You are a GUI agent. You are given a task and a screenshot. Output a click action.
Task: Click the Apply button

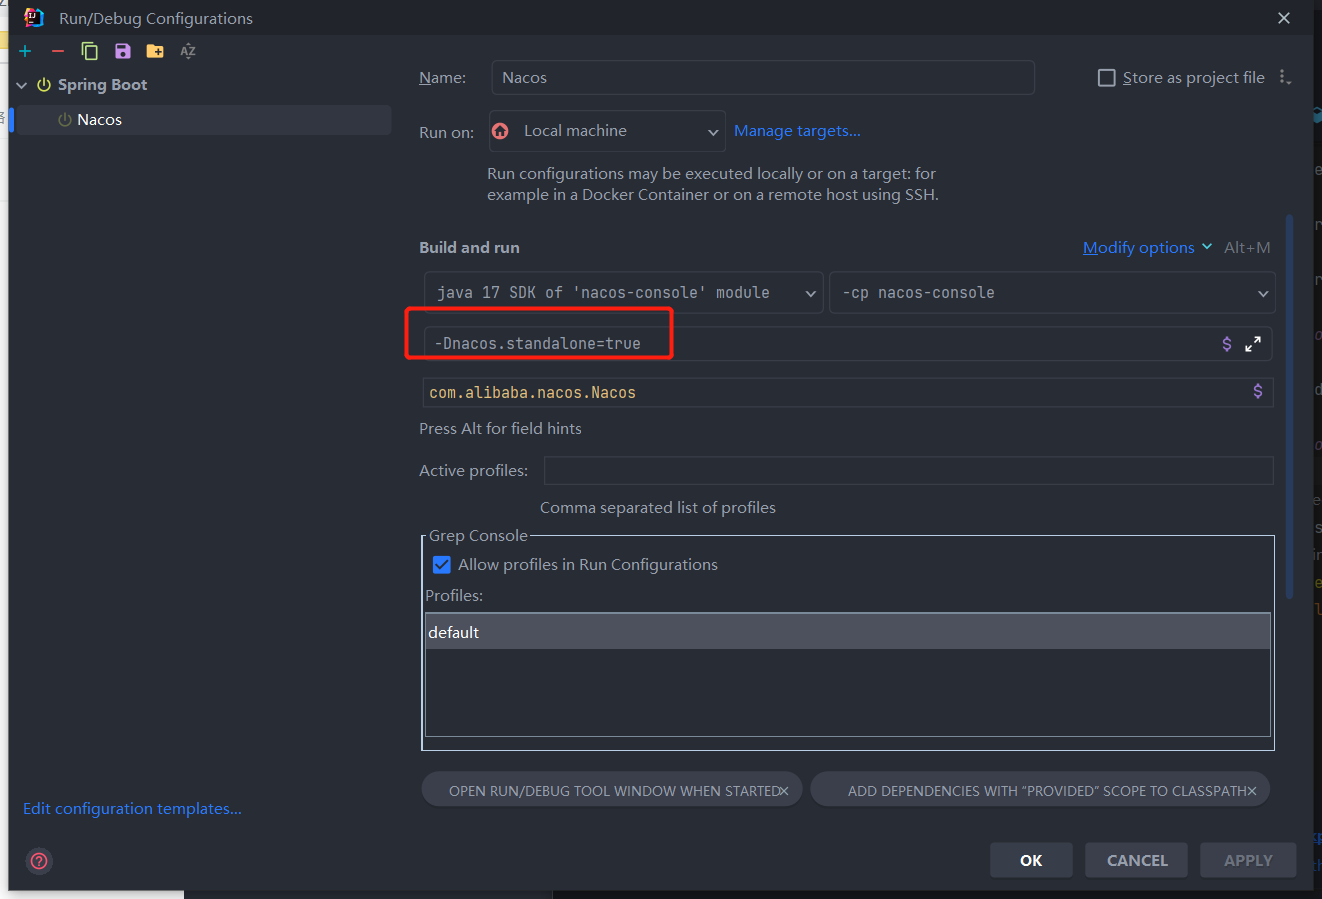click(x=1248, y=860)
